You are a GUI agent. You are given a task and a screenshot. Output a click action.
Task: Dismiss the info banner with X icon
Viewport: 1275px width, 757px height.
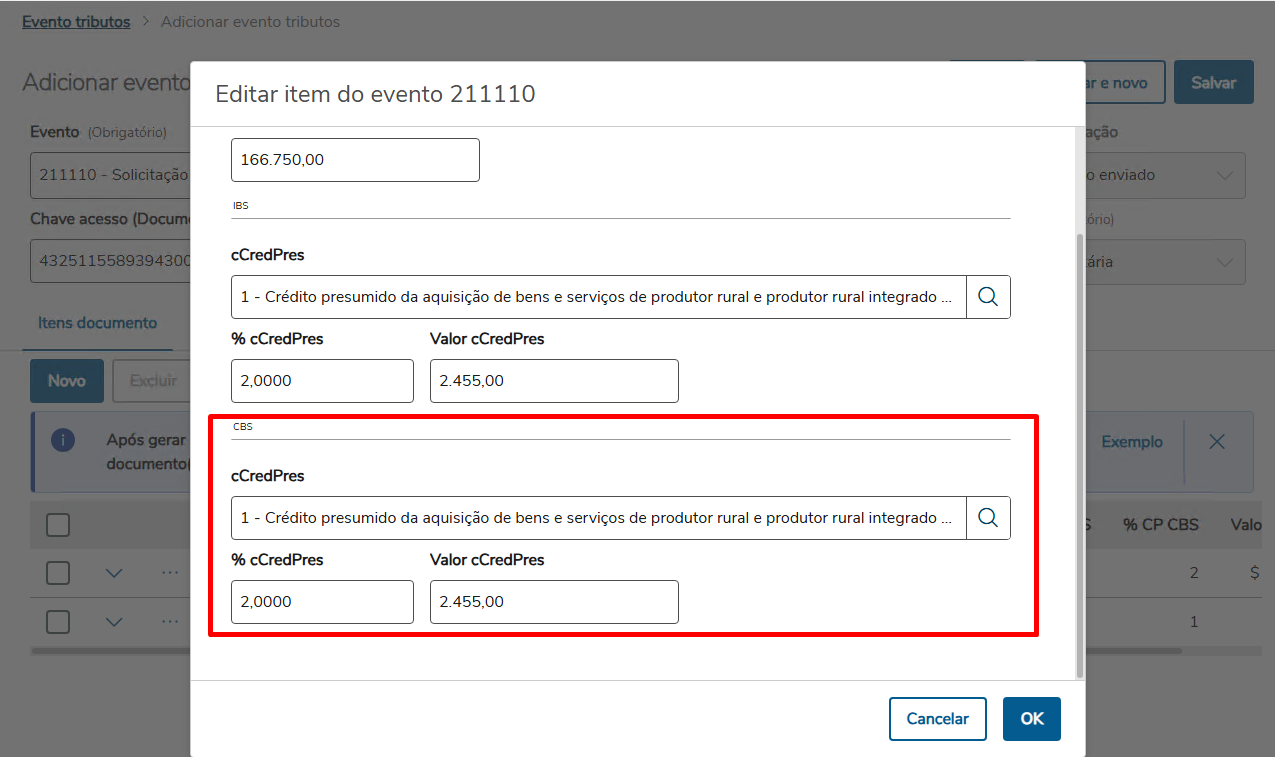pos(1216,442)
